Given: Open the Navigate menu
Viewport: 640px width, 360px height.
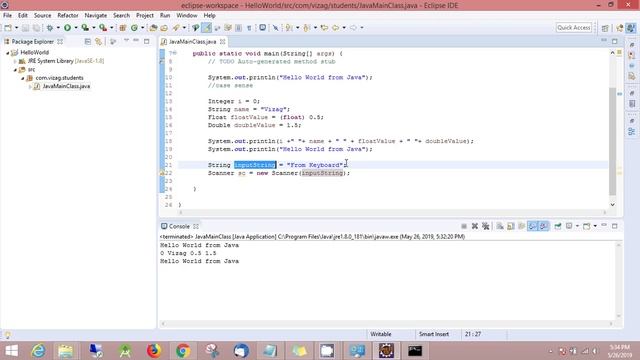Looking at the screenshot, I should 96,16.
